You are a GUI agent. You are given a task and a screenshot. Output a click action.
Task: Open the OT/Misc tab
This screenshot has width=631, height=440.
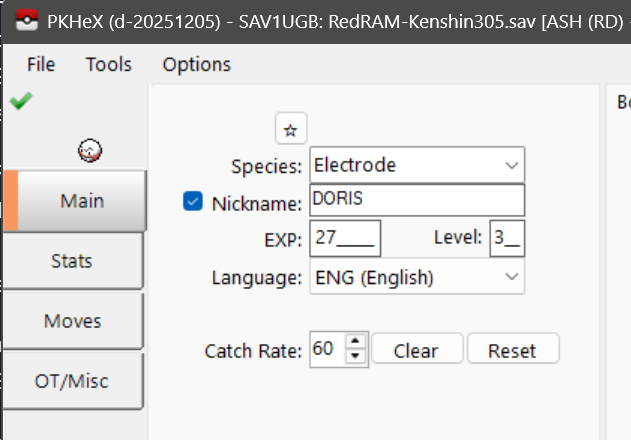(72, 381)
